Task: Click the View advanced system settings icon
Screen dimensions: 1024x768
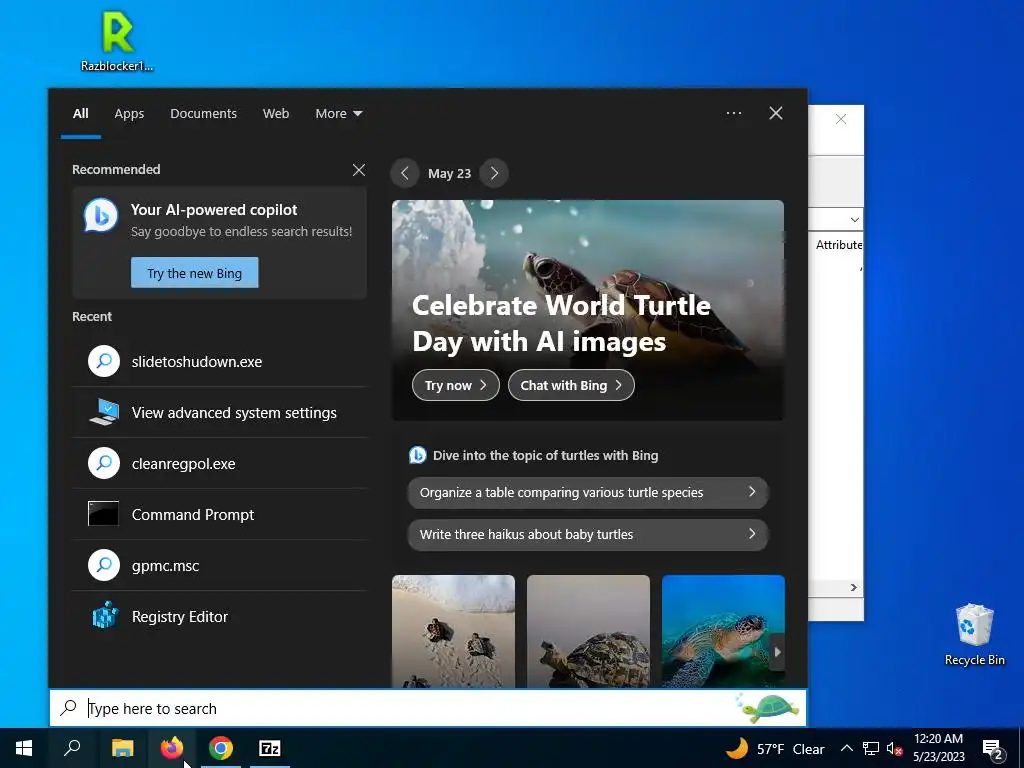Action: [x=104, y=412]
